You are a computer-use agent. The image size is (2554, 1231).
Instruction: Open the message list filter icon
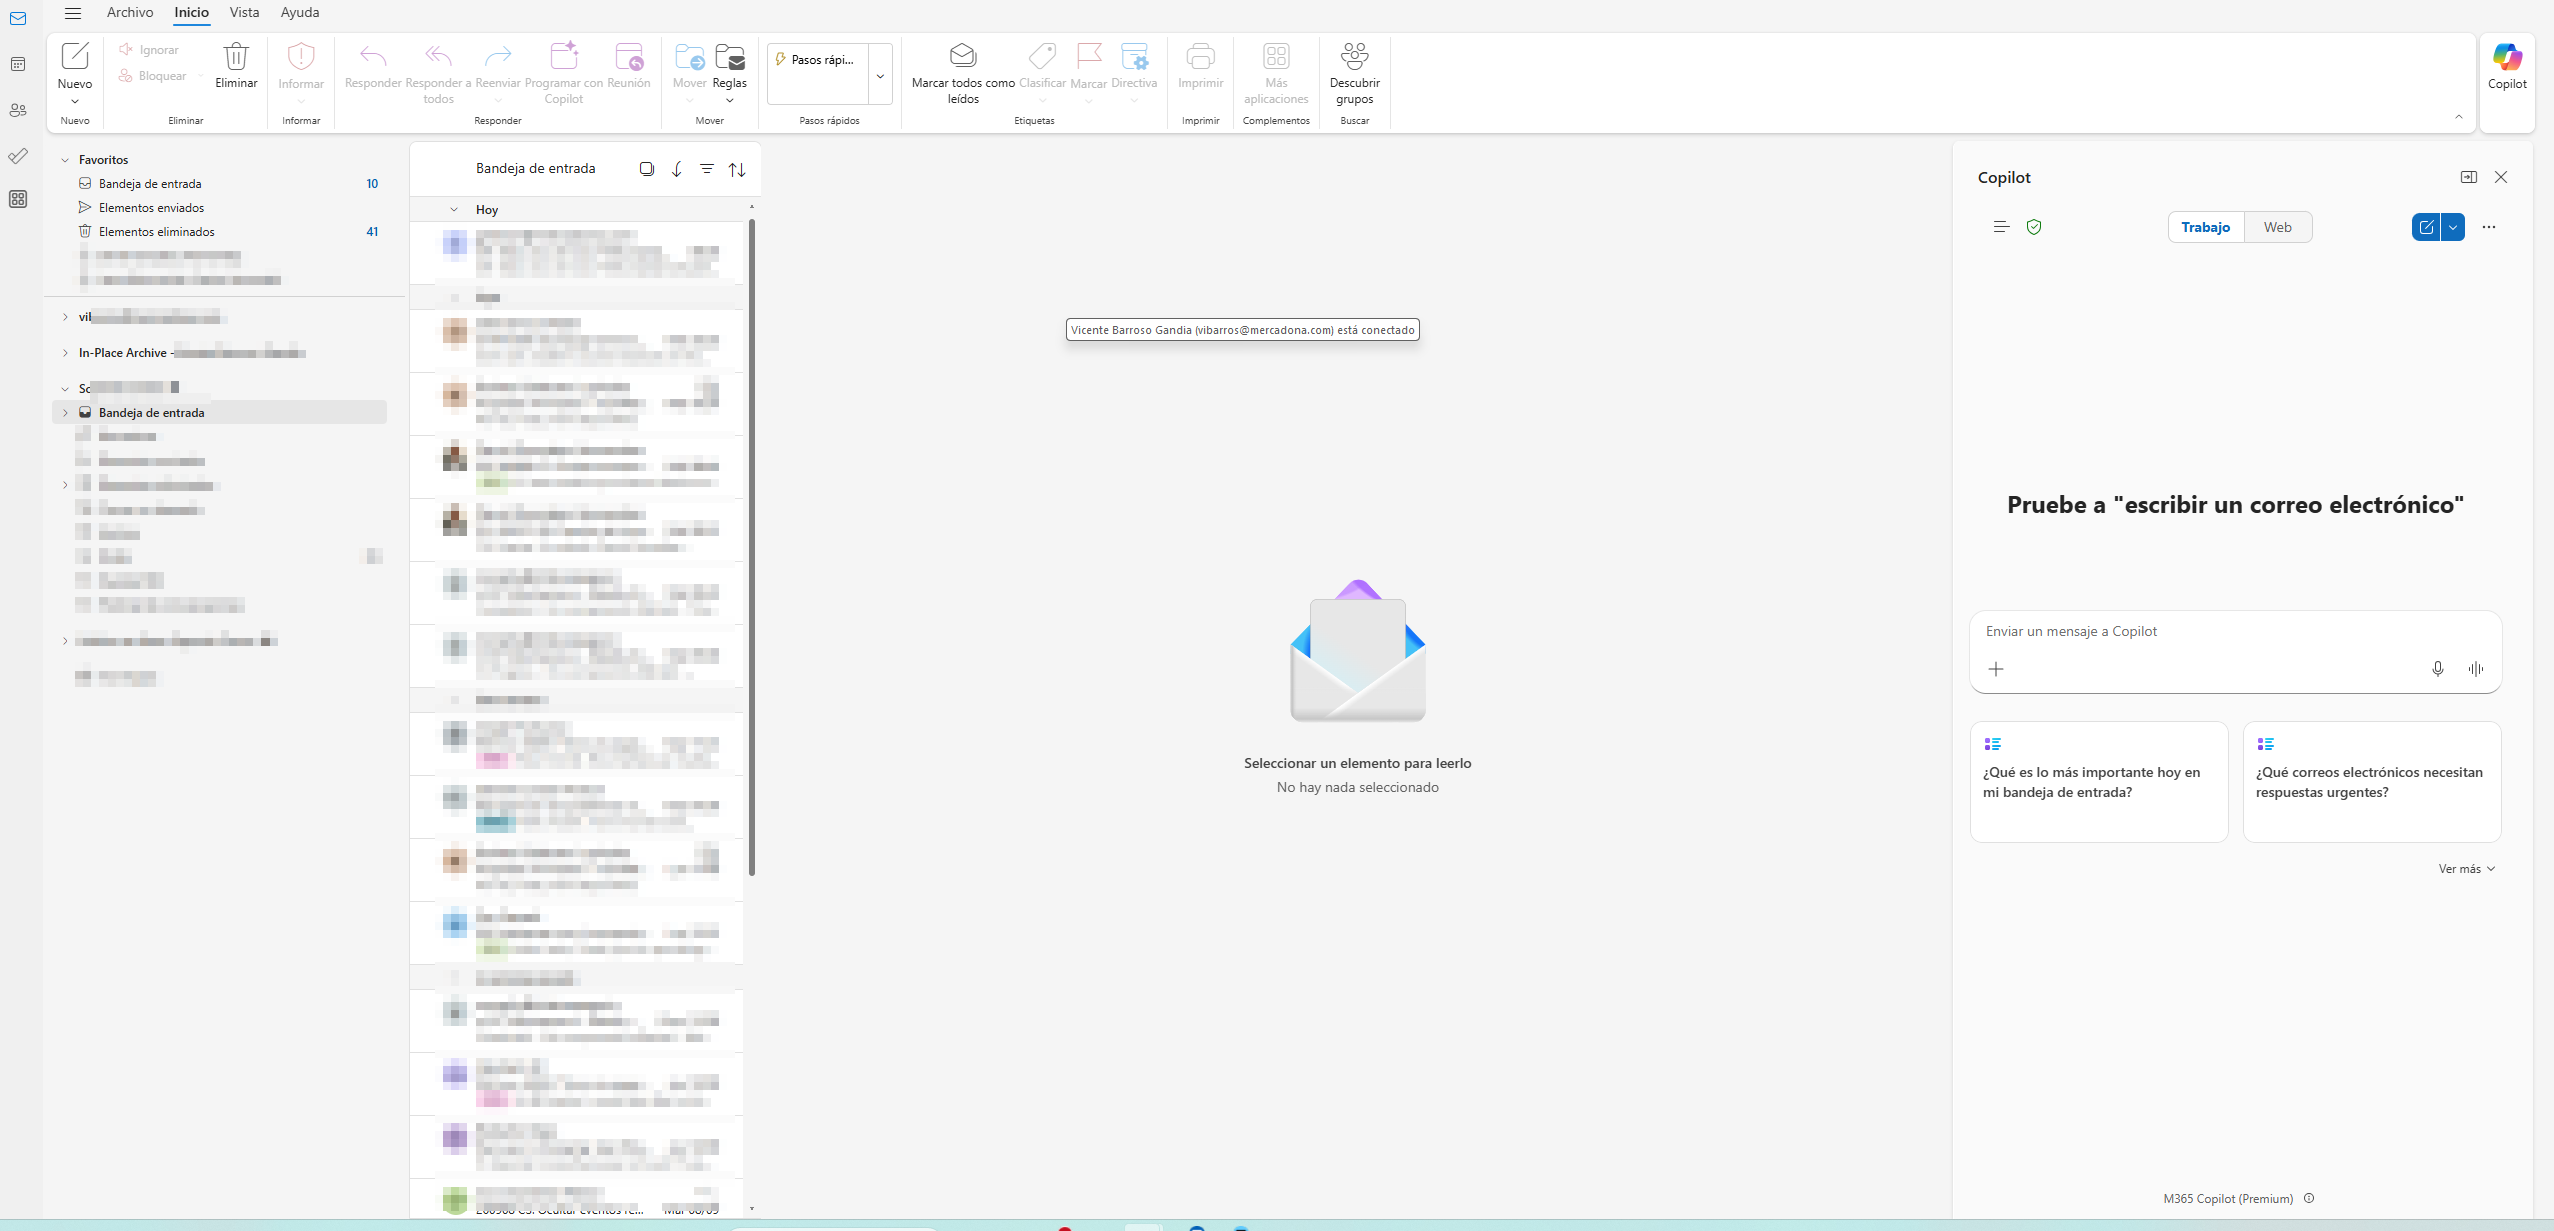(x=707, y=169)
